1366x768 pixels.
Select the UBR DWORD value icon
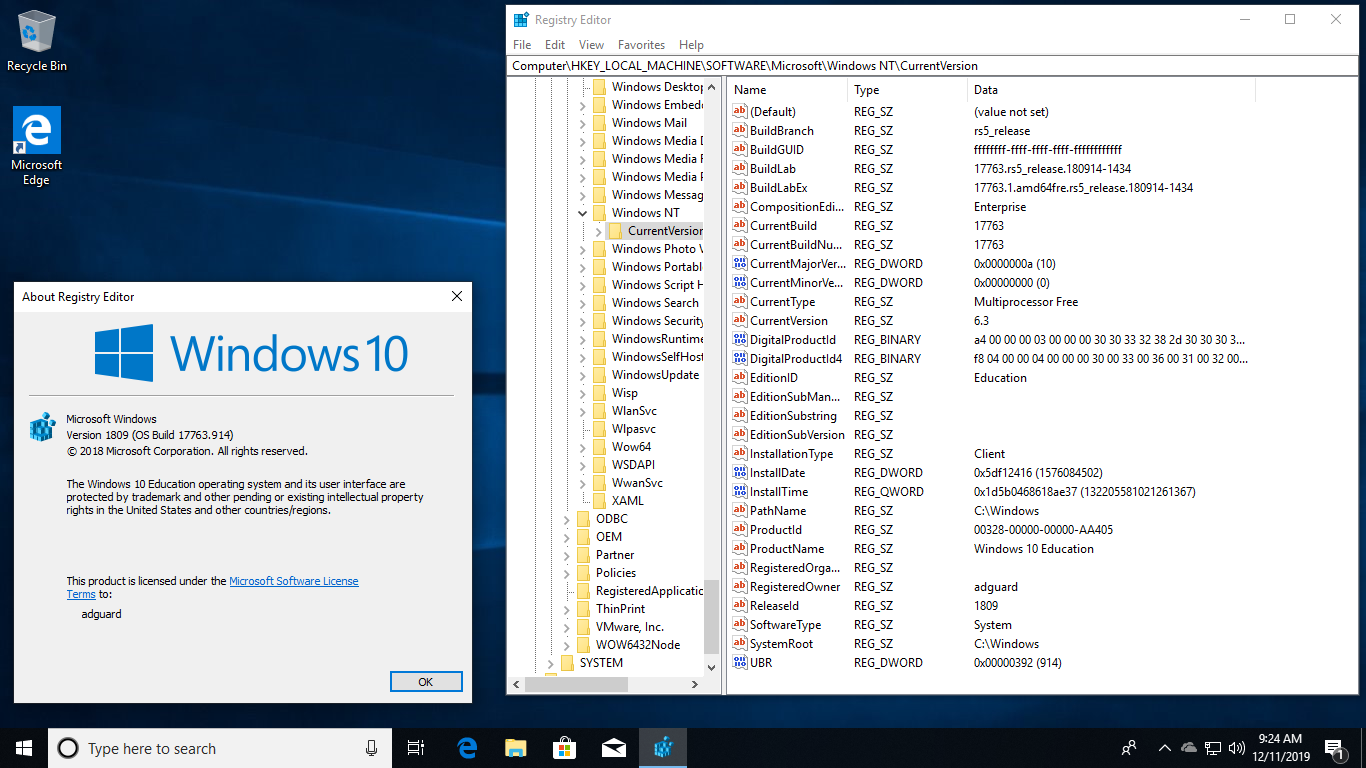(x=740, y=663)
